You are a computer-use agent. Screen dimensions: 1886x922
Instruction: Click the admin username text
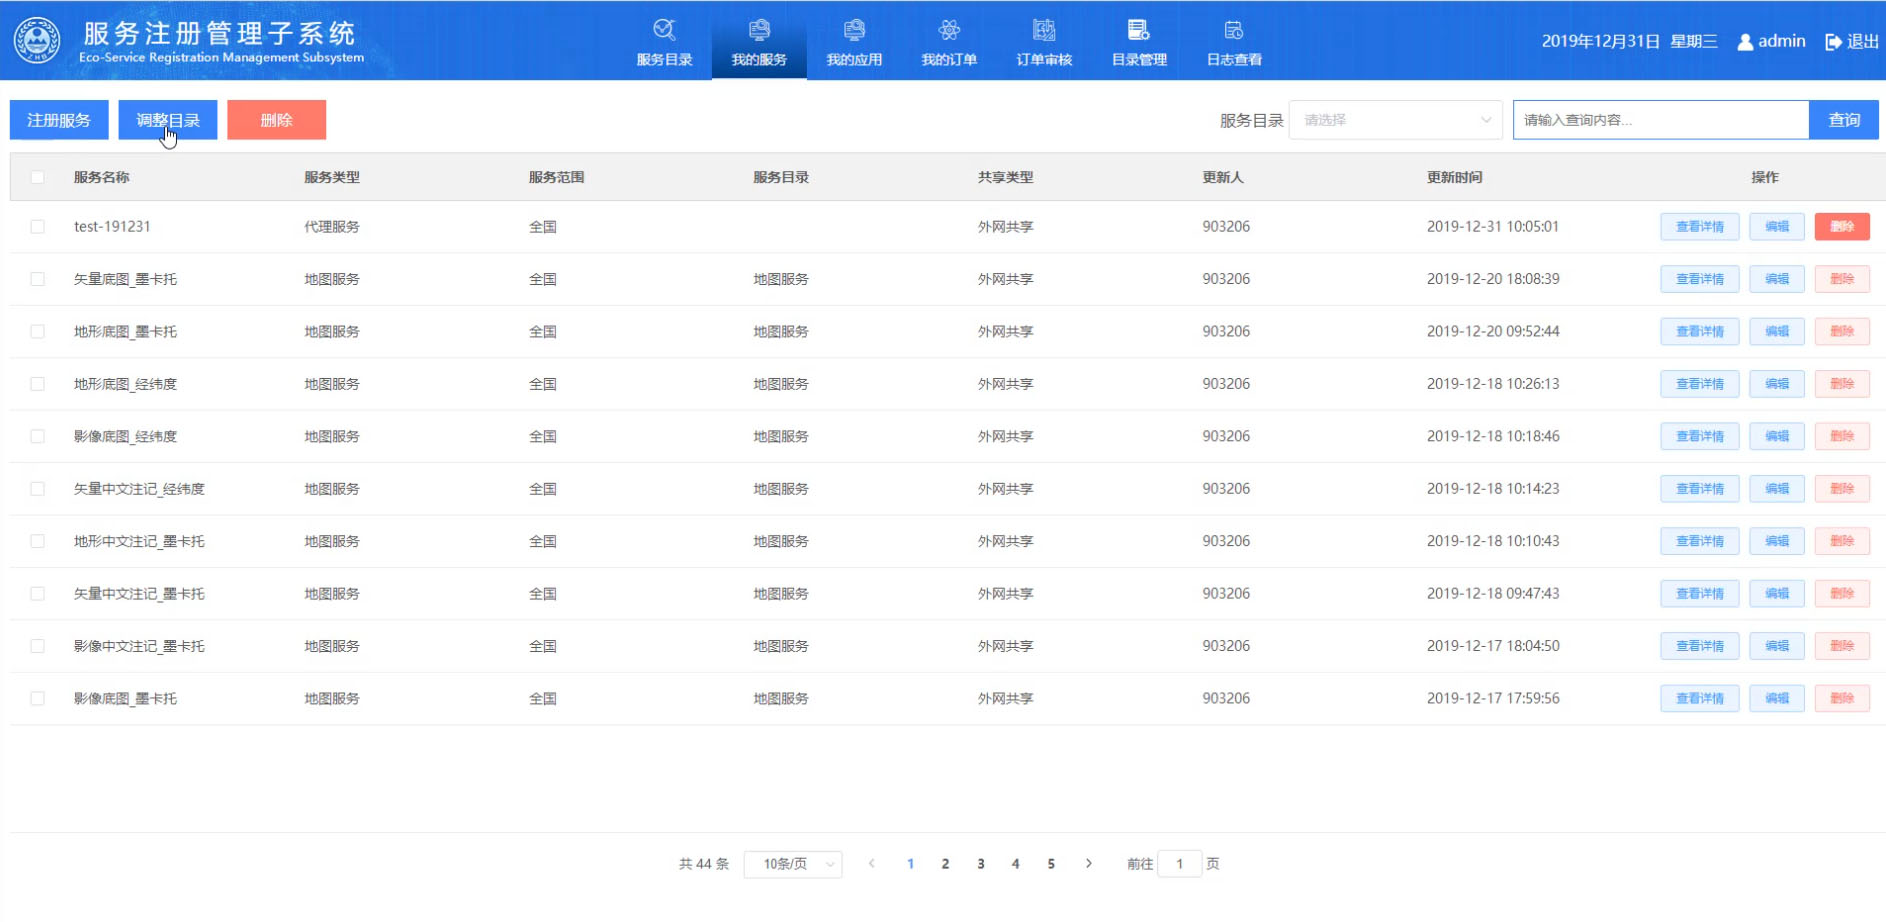1782,41
